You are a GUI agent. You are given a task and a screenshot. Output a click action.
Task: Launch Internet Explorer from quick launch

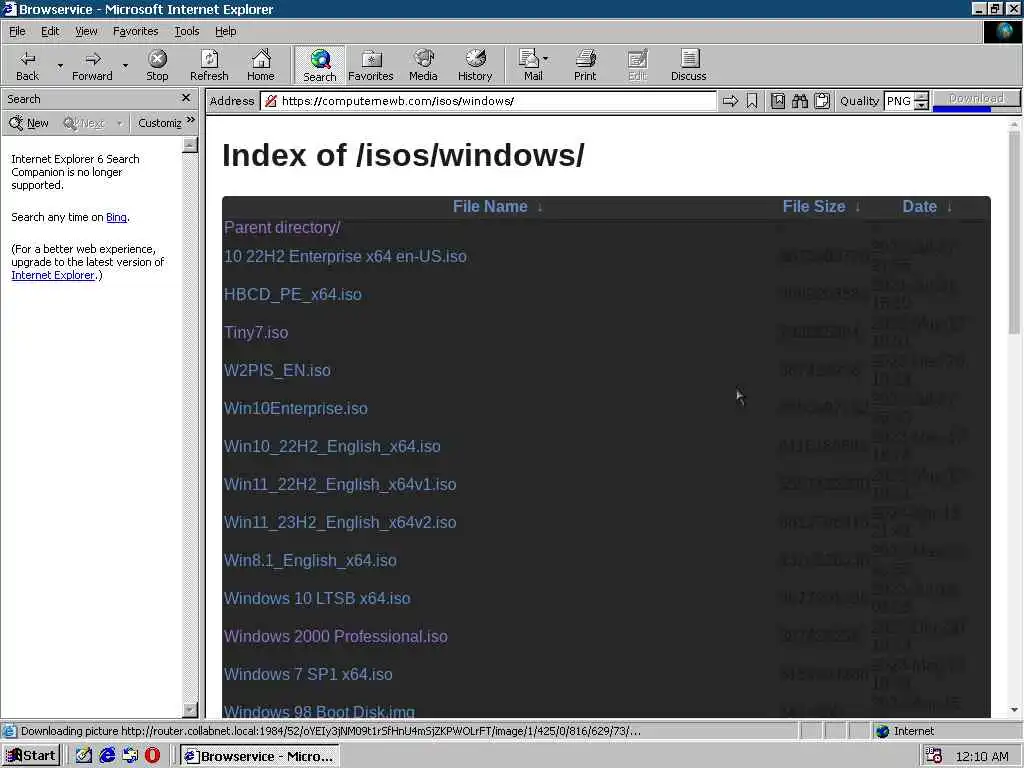tap(107, 756)
